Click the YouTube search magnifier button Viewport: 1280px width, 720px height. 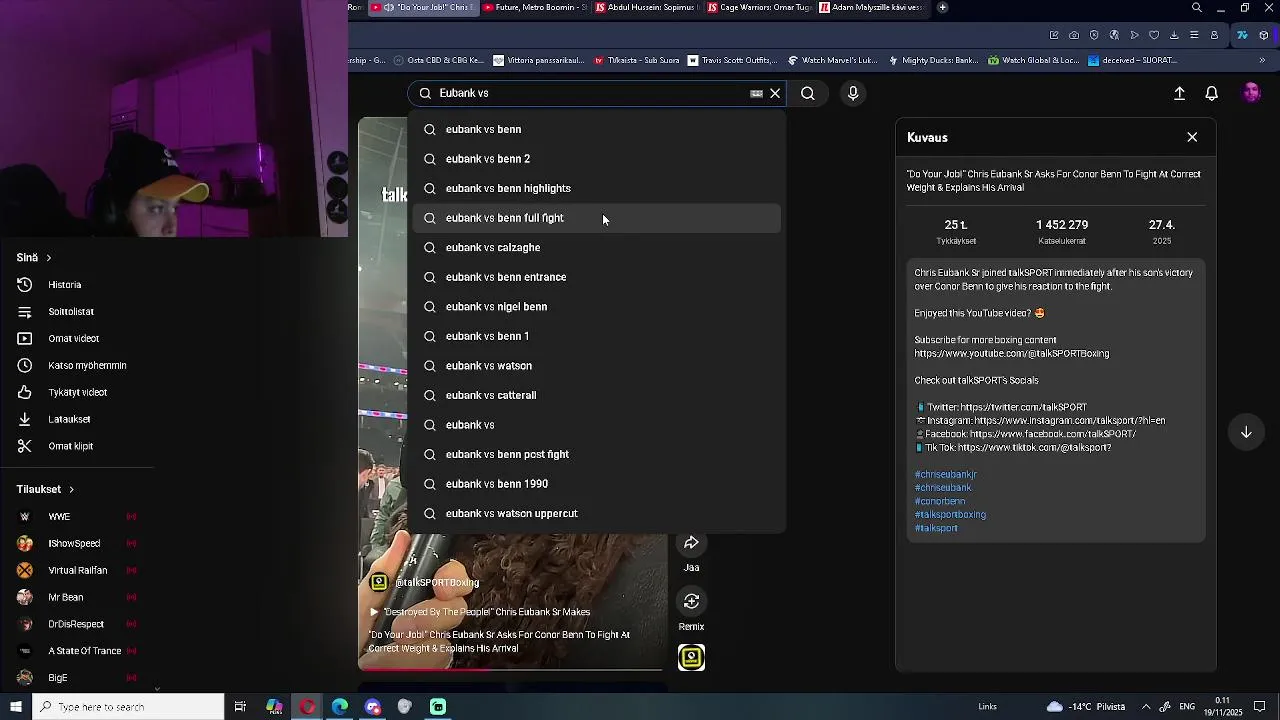click(x=808, y=93)
